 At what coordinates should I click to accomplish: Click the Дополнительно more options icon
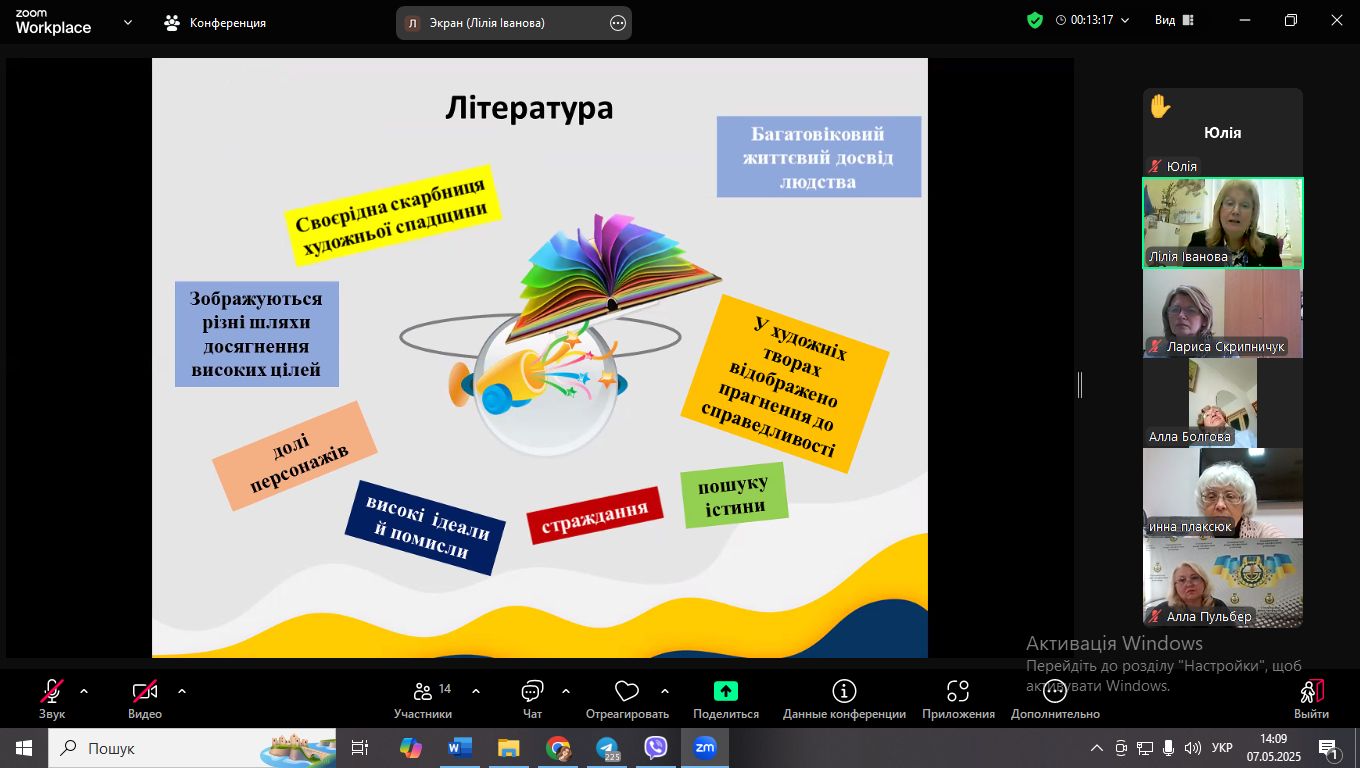point(1054,692)
